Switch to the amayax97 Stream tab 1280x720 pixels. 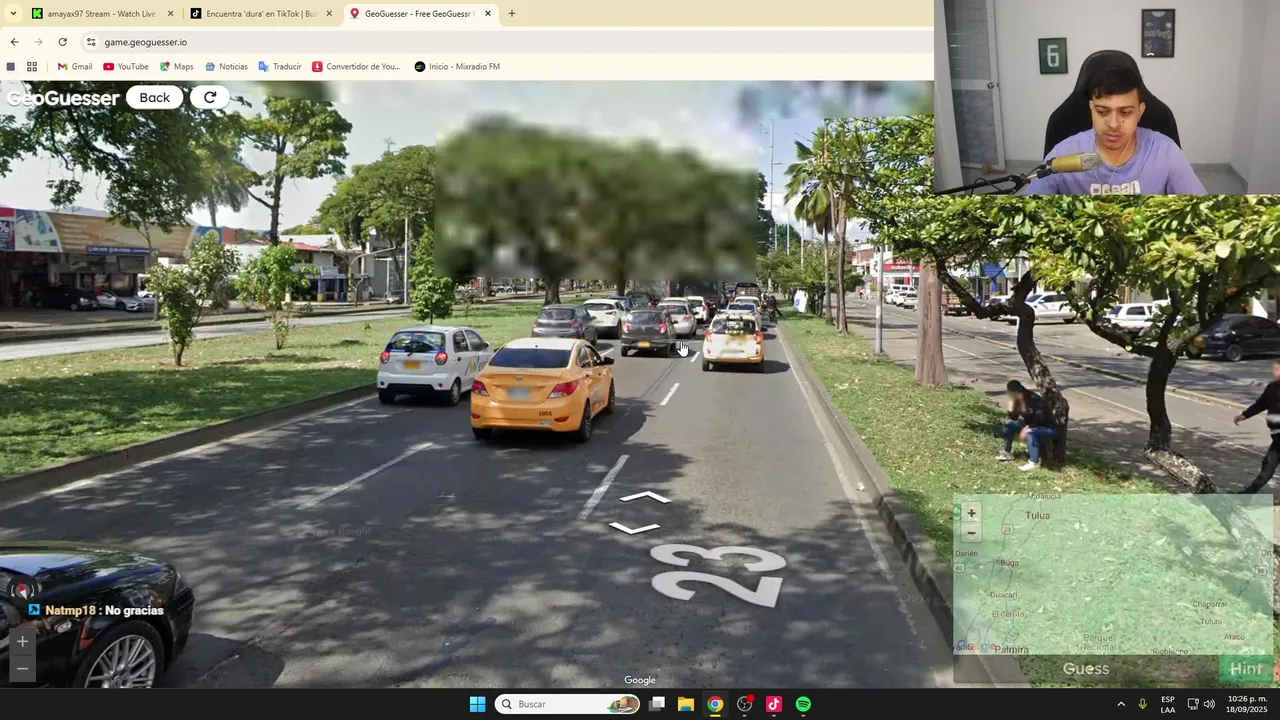pyautogui.click(x=102, y=14)
